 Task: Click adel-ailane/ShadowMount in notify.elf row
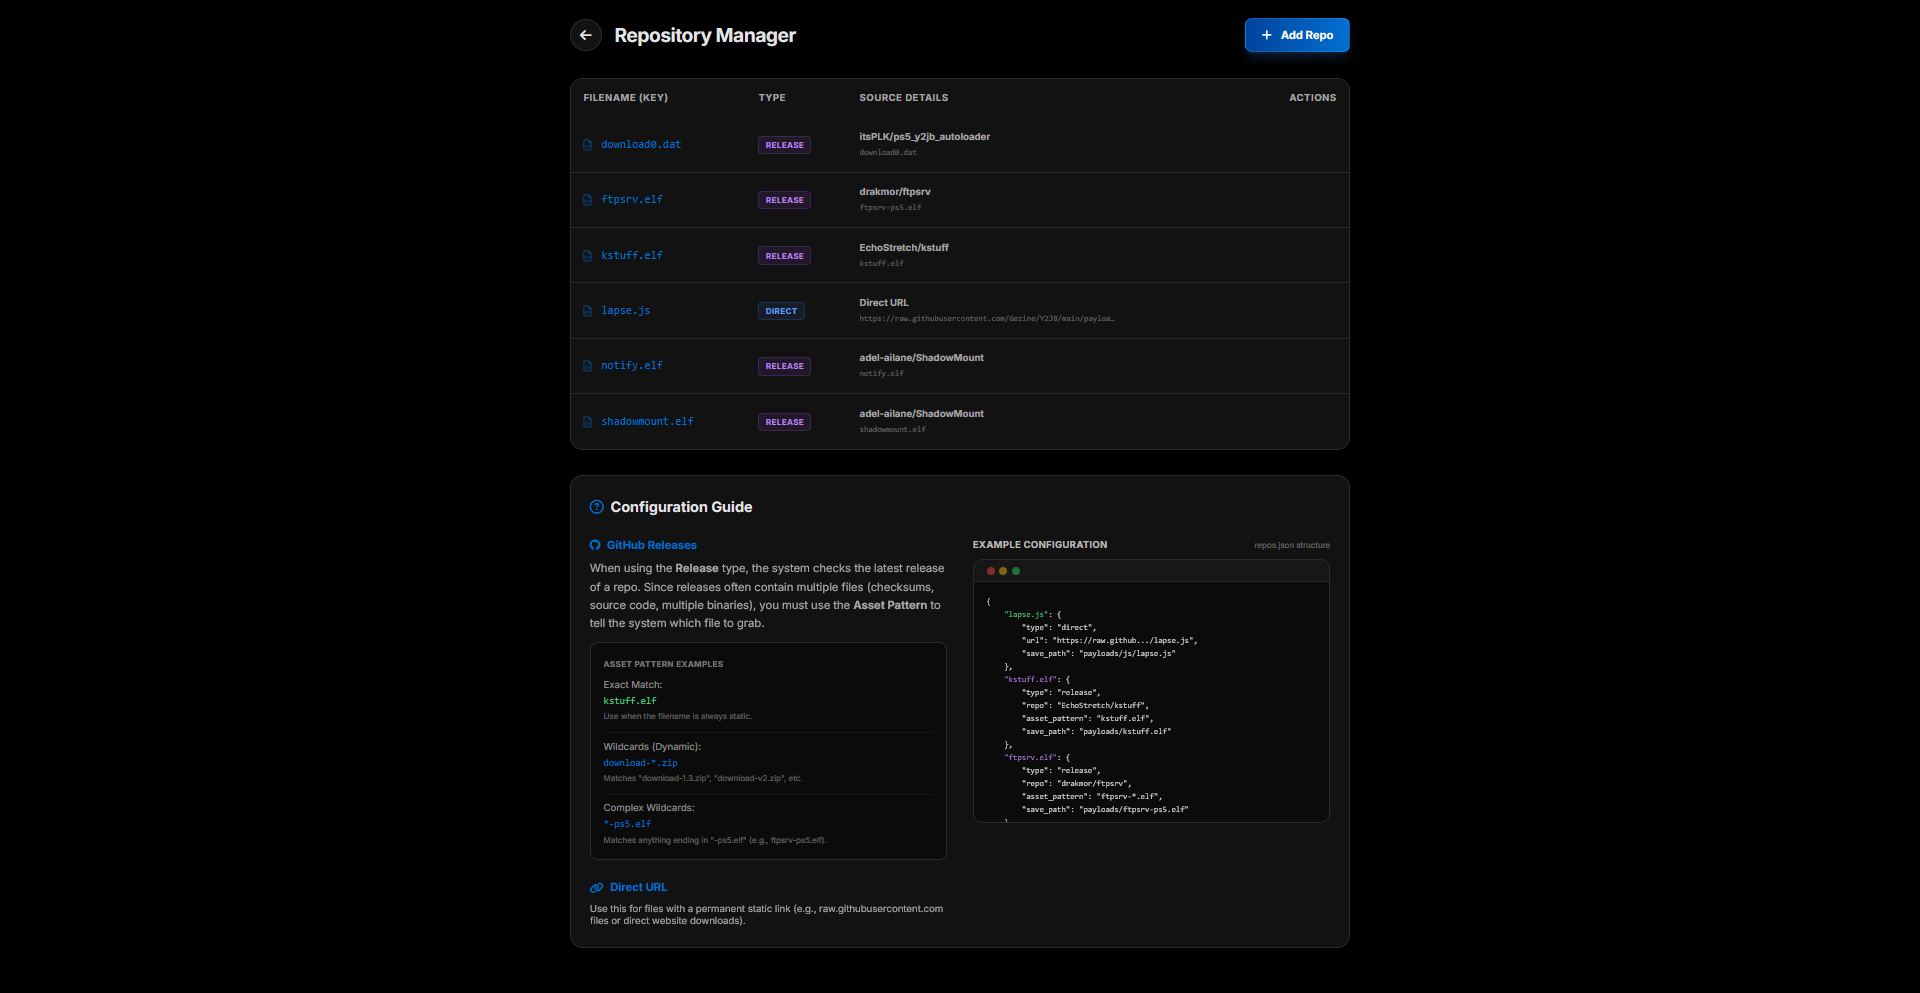click(922, 358)
